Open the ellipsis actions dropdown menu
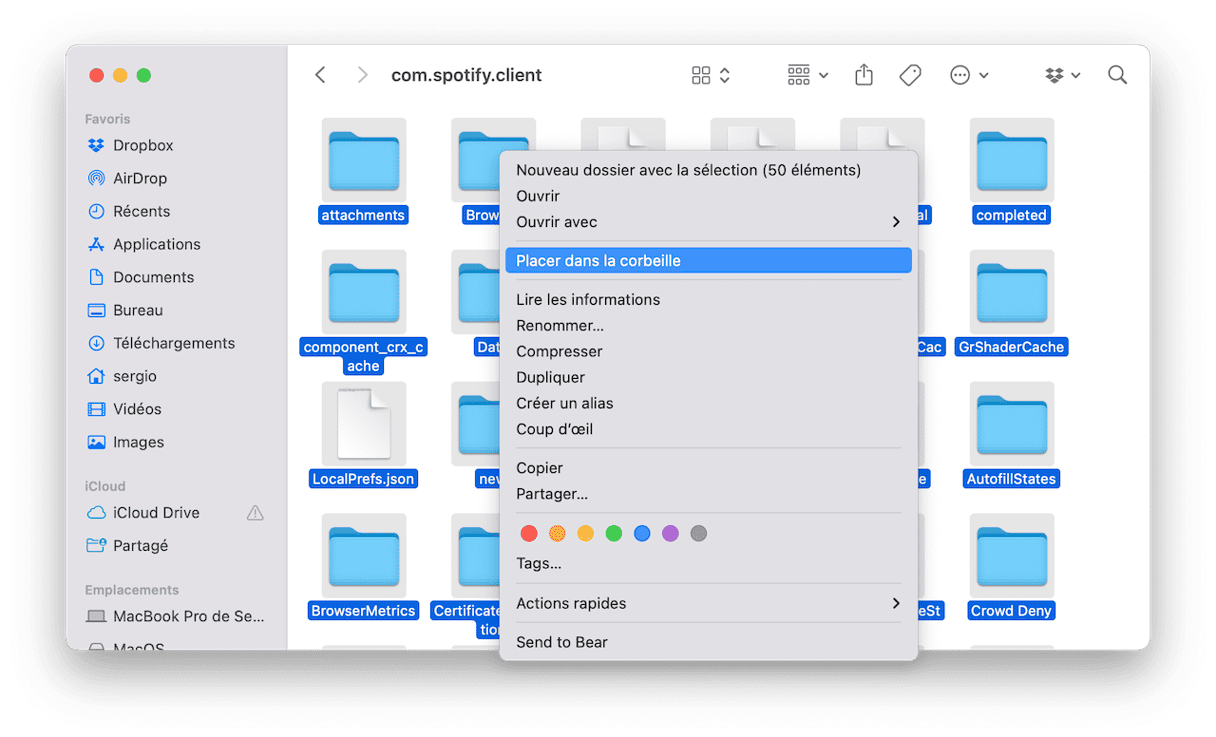Screen dimensions: 1216x737 pos(968,75)
